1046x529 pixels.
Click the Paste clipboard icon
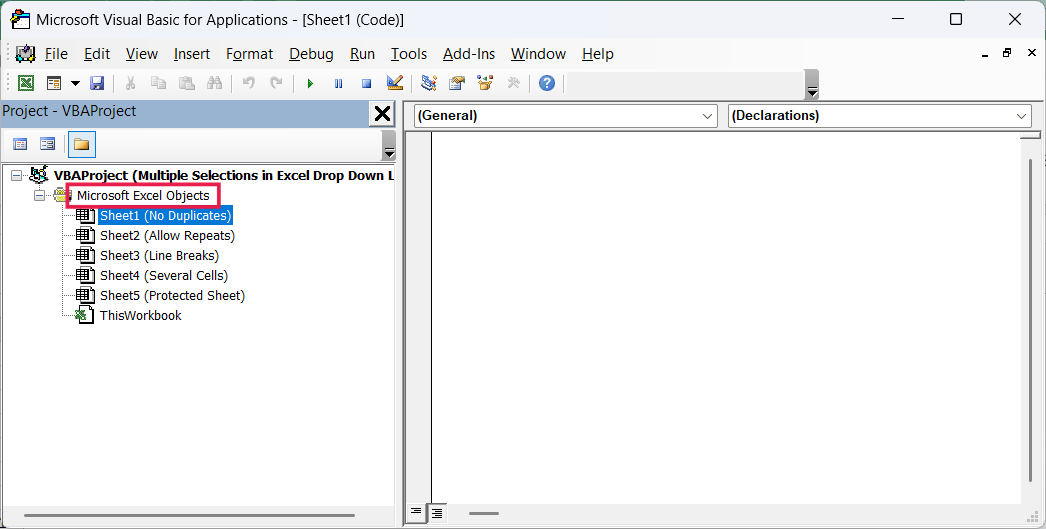(186, 83)
